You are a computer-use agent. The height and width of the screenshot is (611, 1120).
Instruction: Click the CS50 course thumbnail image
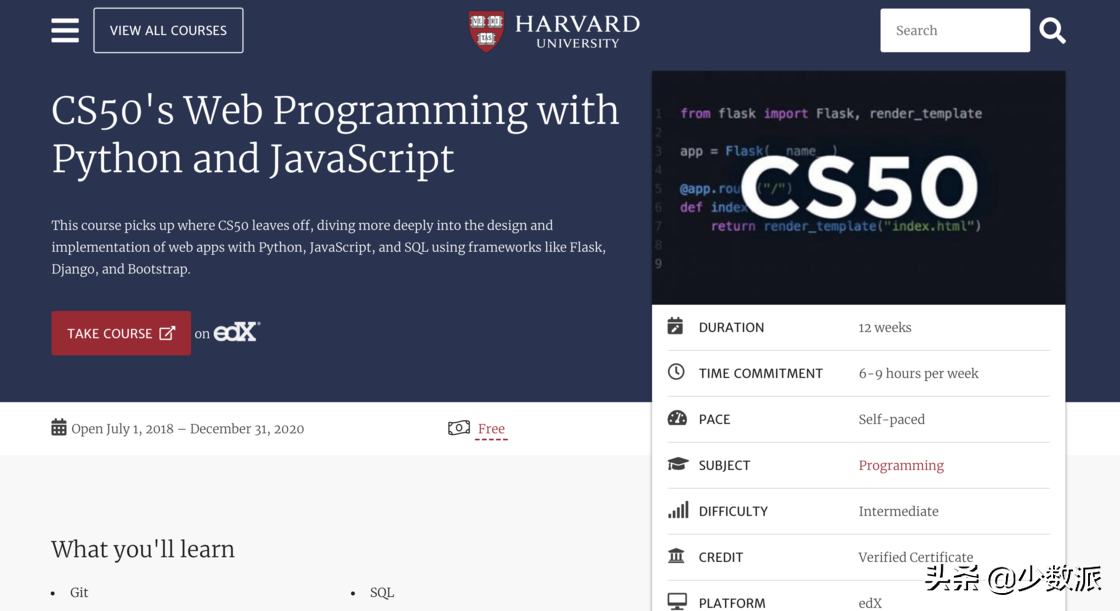coord(858,187)
